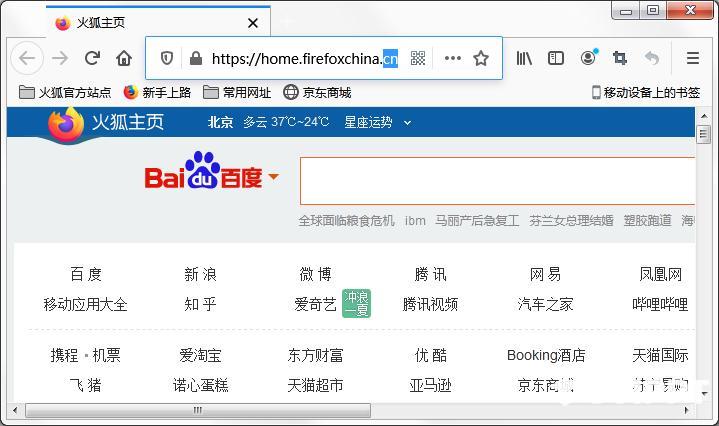Screen dimensions: 719x426
Task: Open the 天猫国际 link
Action: [x=660, y=355]
